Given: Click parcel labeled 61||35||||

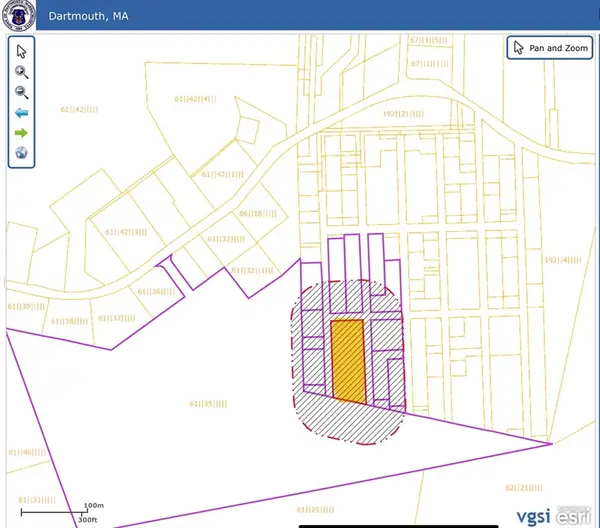Looking at the screenshot, I should pos(208,403).
